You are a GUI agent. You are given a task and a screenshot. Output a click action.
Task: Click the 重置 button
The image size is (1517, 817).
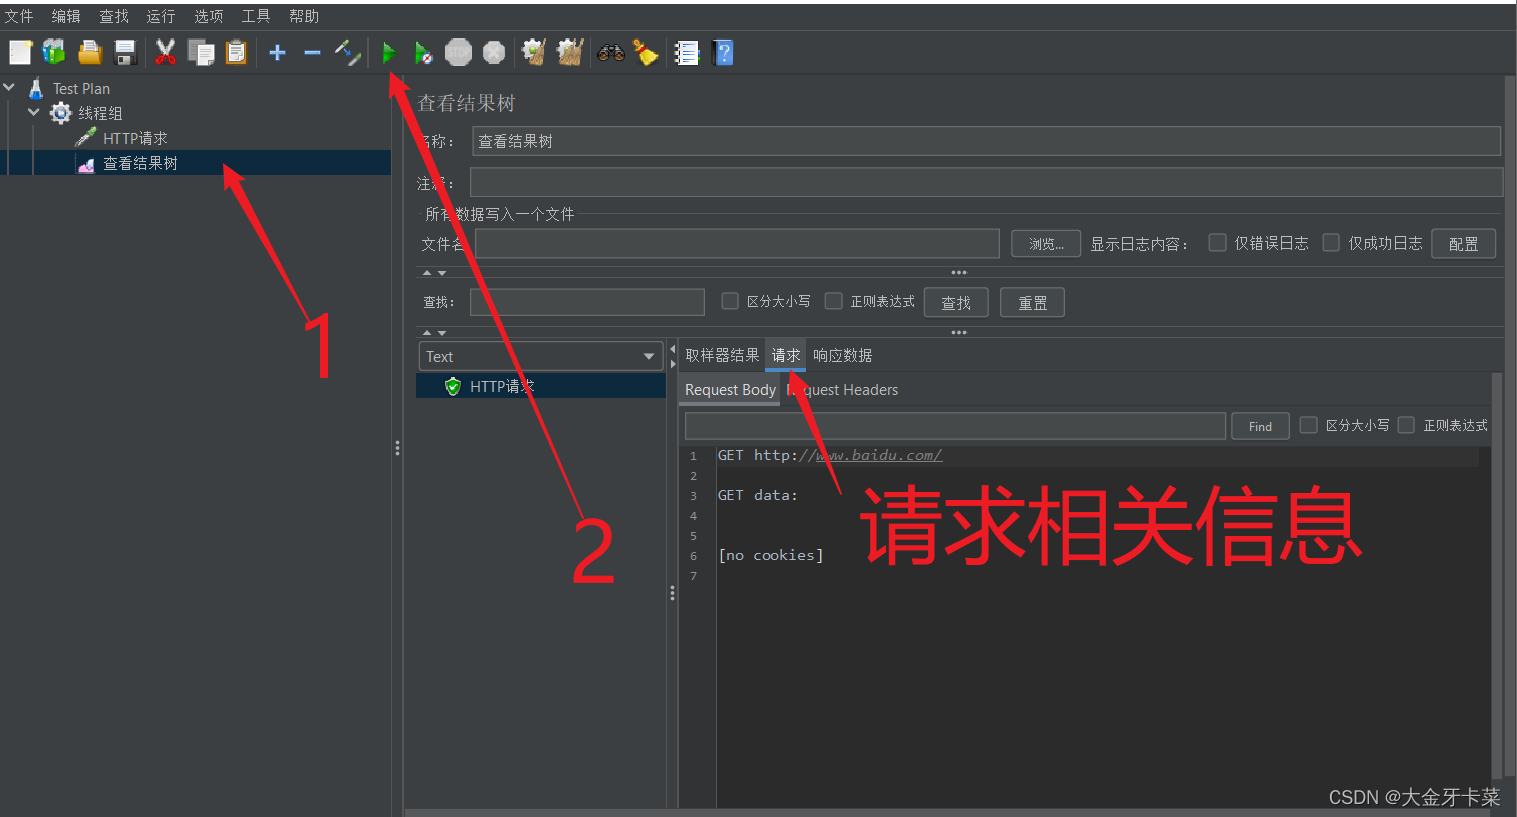point(1032,302)
